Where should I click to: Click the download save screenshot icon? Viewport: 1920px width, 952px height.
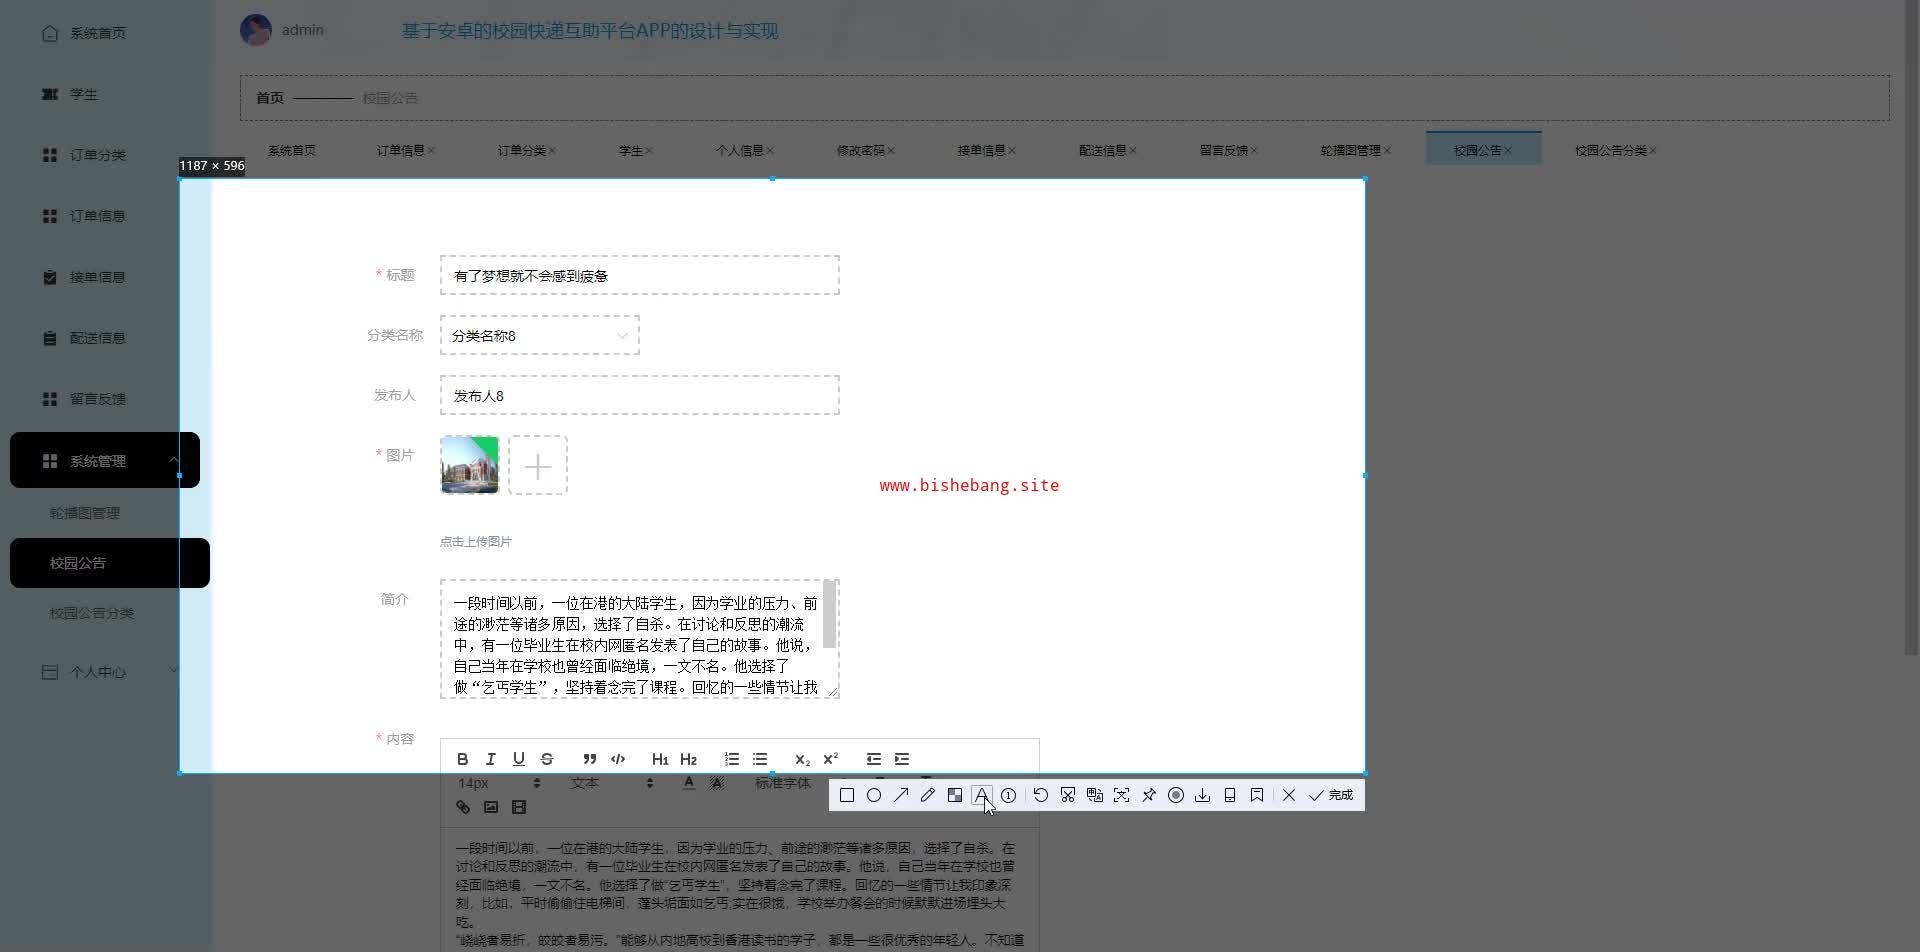click(1203, 795)
